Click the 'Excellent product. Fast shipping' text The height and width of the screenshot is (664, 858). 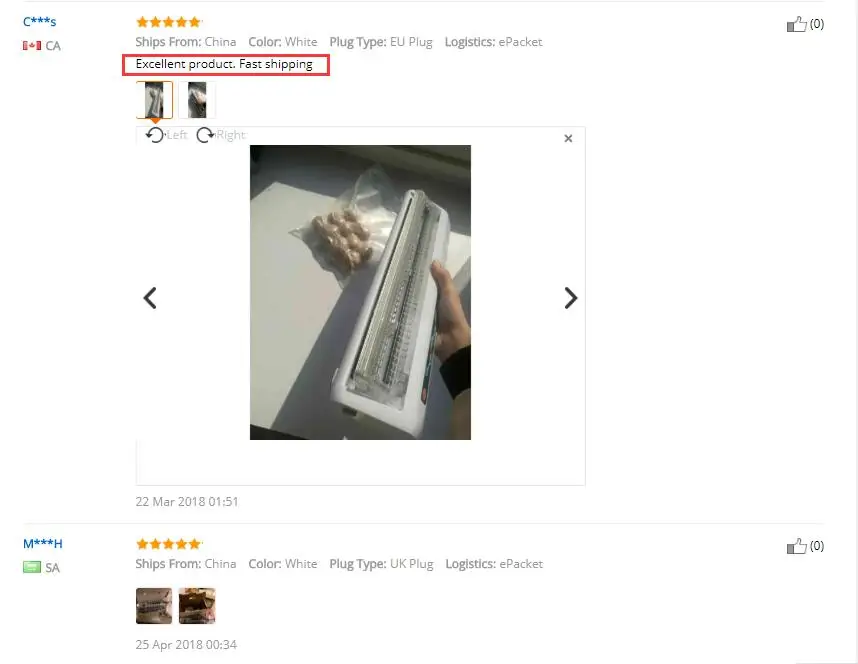pos(224,64)
